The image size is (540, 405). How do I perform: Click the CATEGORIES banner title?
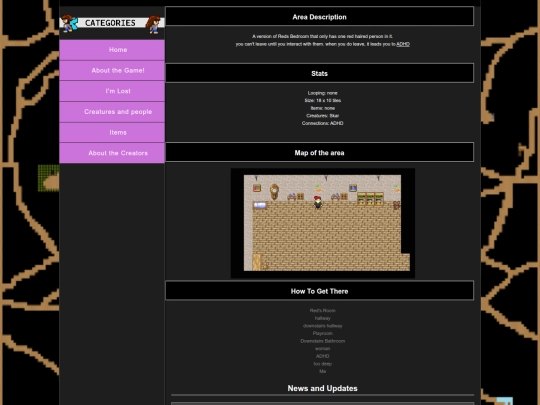point(110,23)
